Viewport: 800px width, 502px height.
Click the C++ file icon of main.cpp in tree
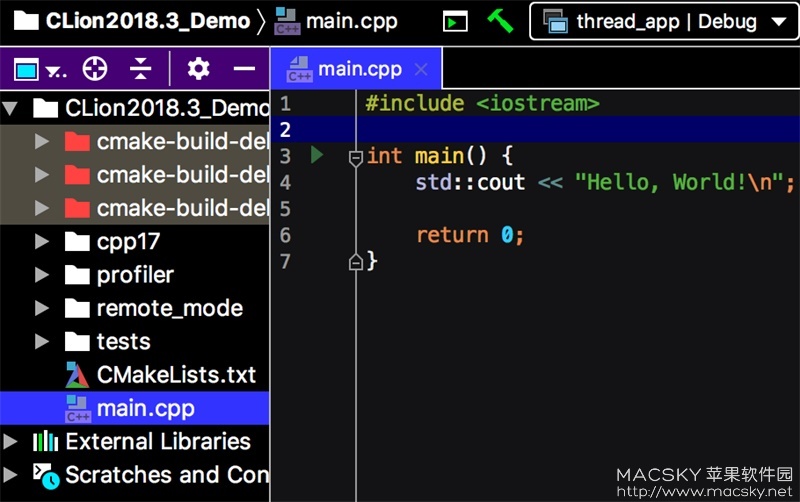pyautogui.click(x=78, y=409)
